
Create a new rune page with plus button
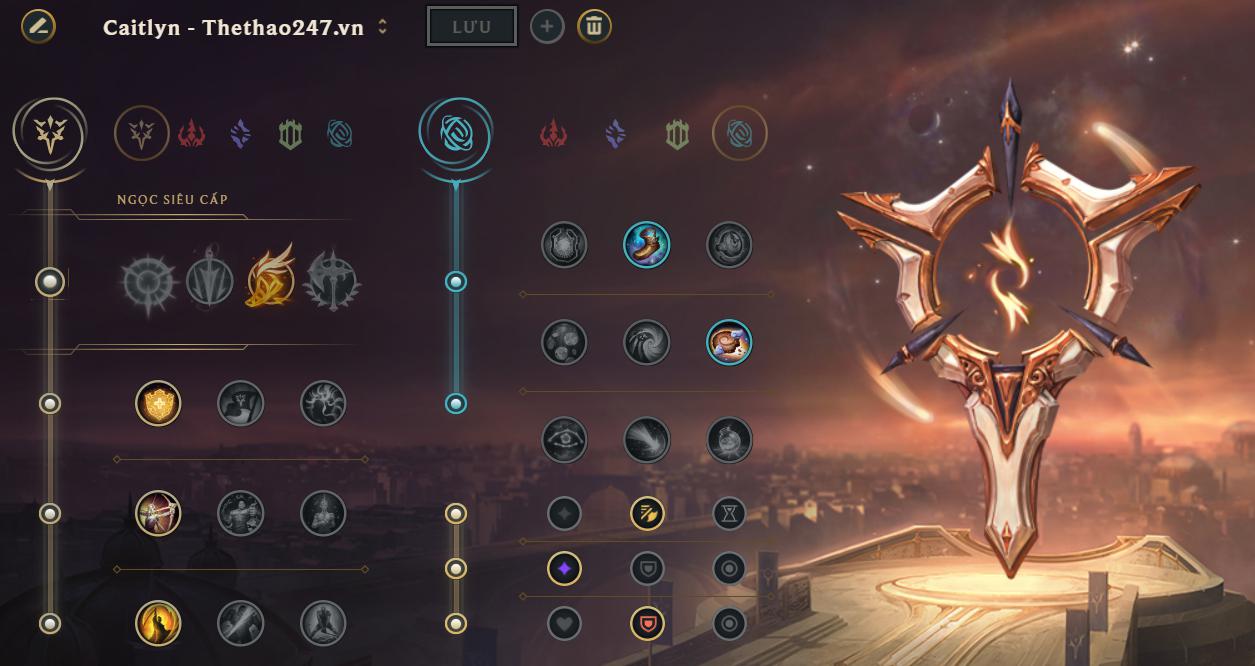(546, 27)
